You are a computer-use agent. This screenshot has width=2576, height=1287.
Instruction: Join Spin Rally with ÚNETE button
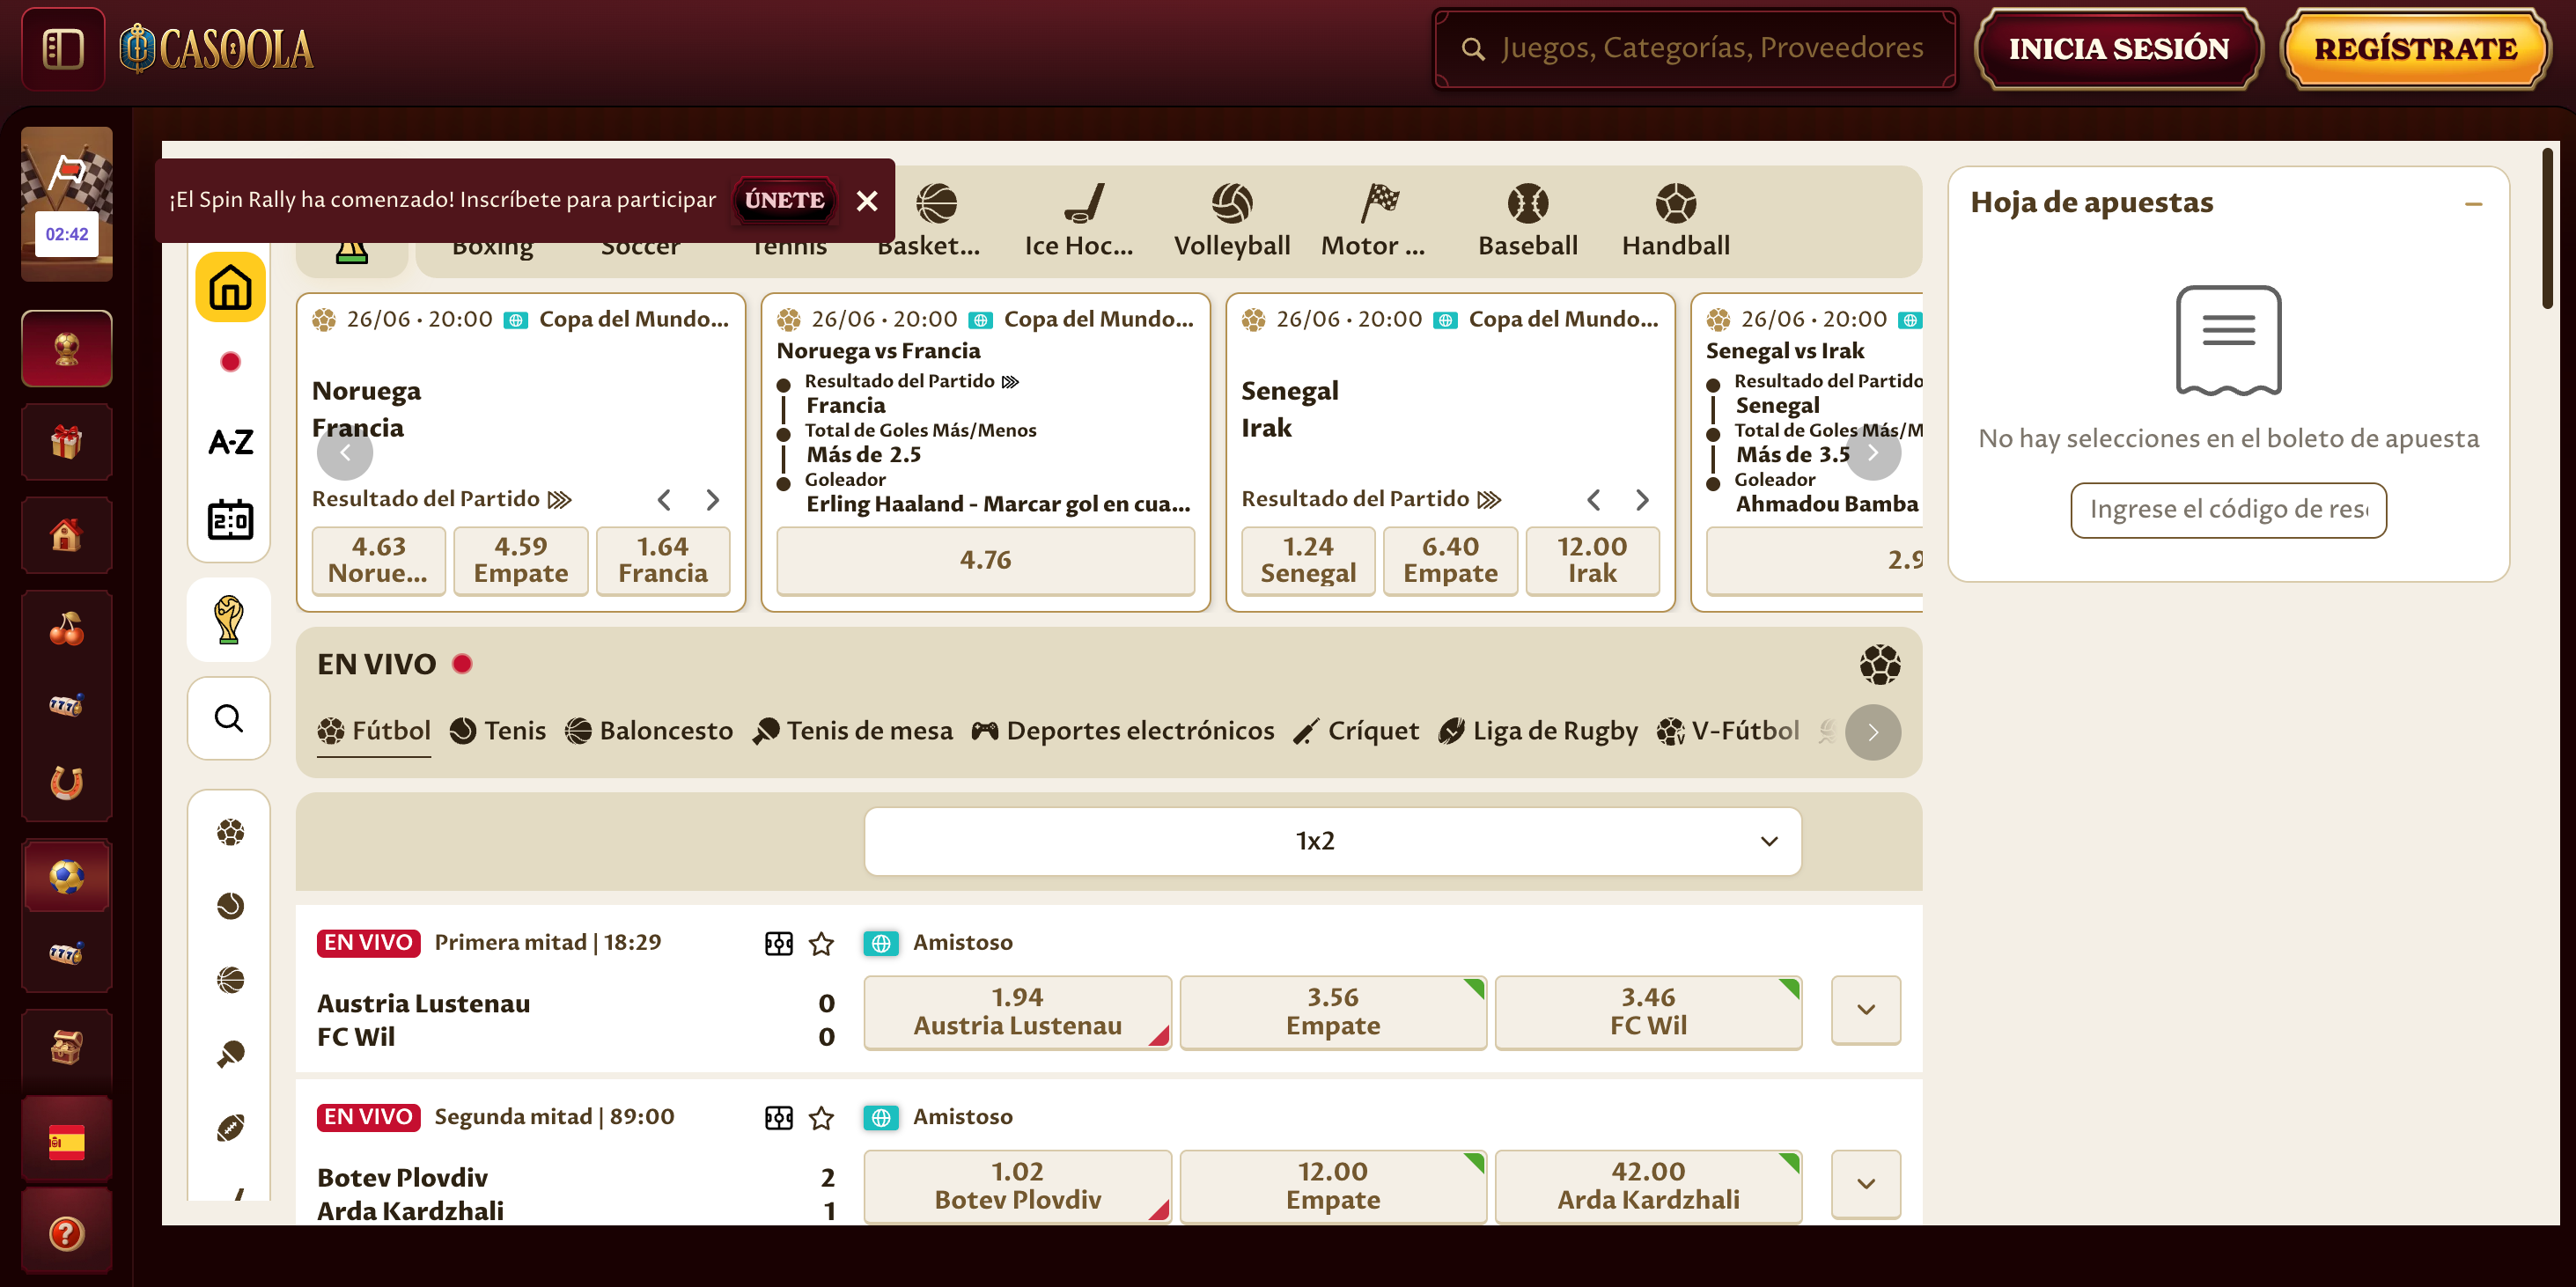coord(785,200)
